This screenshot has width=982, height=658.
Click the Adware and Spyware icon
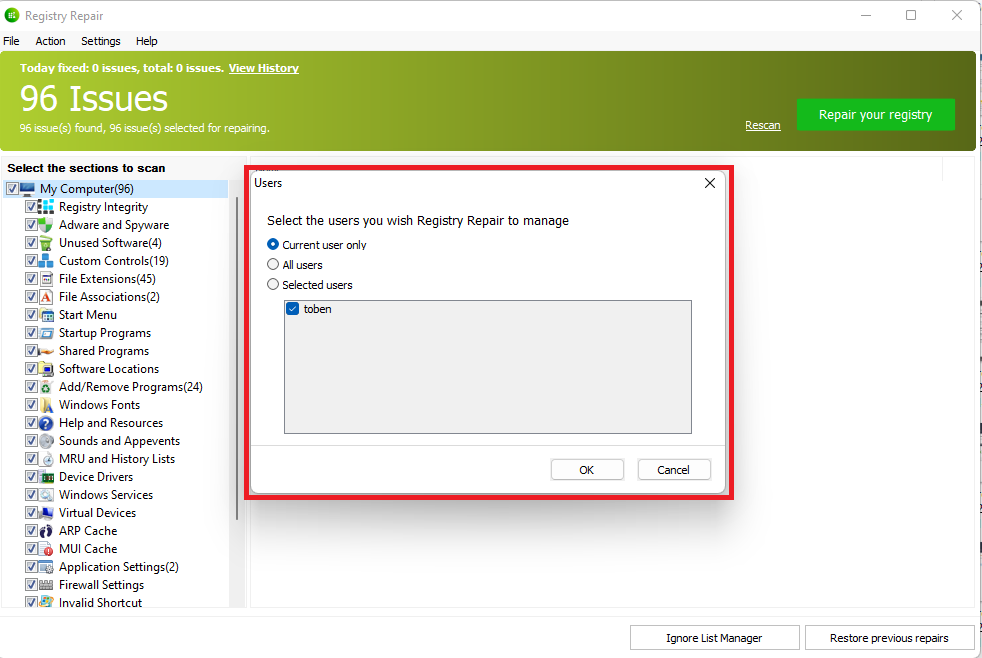46,225
